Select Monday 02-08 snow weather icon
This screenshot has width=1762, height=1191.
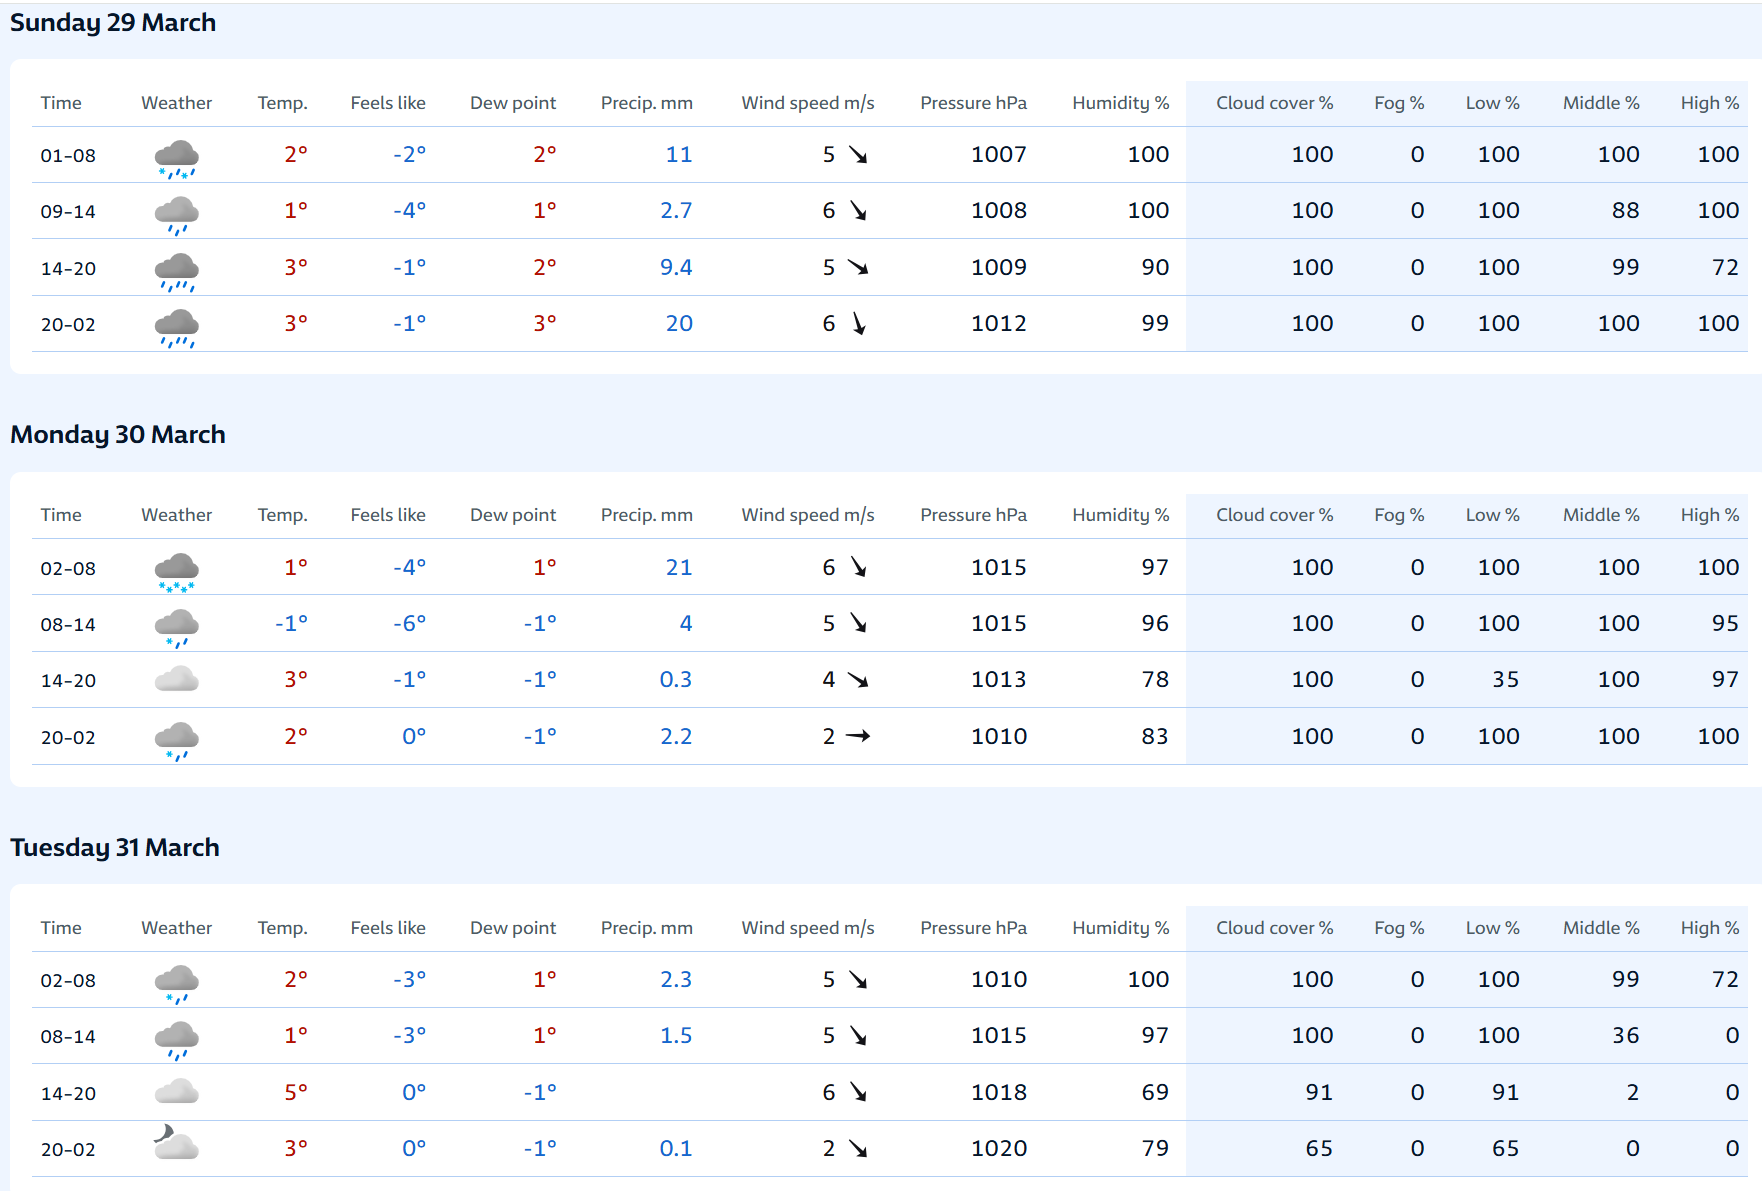coord(176,570)
